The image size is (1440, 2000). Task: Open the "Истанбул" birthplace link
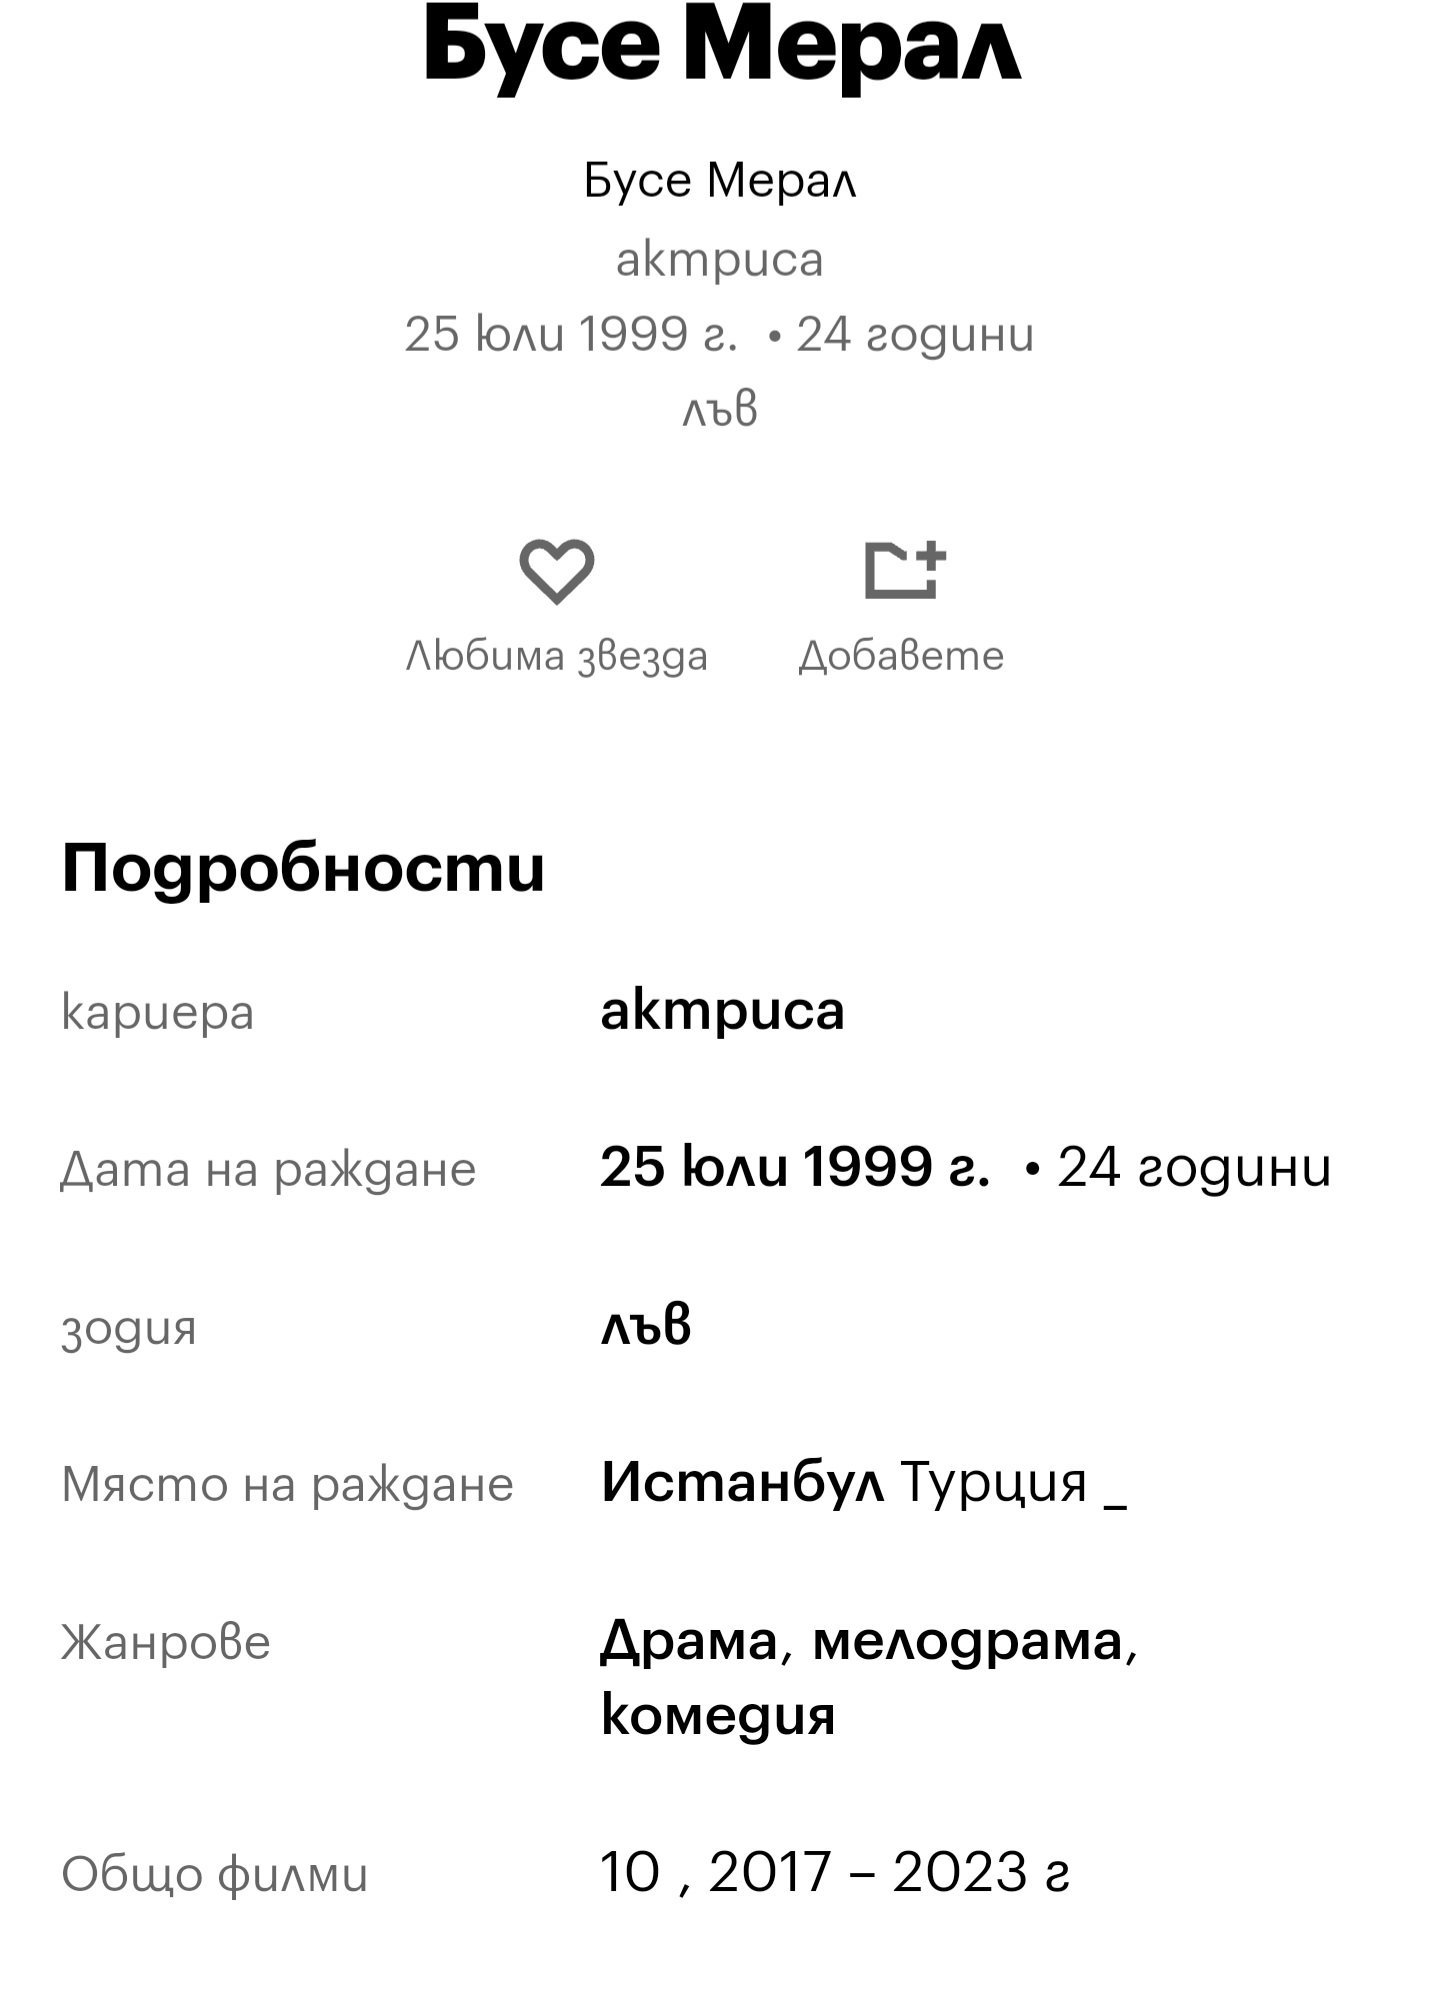tap(742, 1482)
